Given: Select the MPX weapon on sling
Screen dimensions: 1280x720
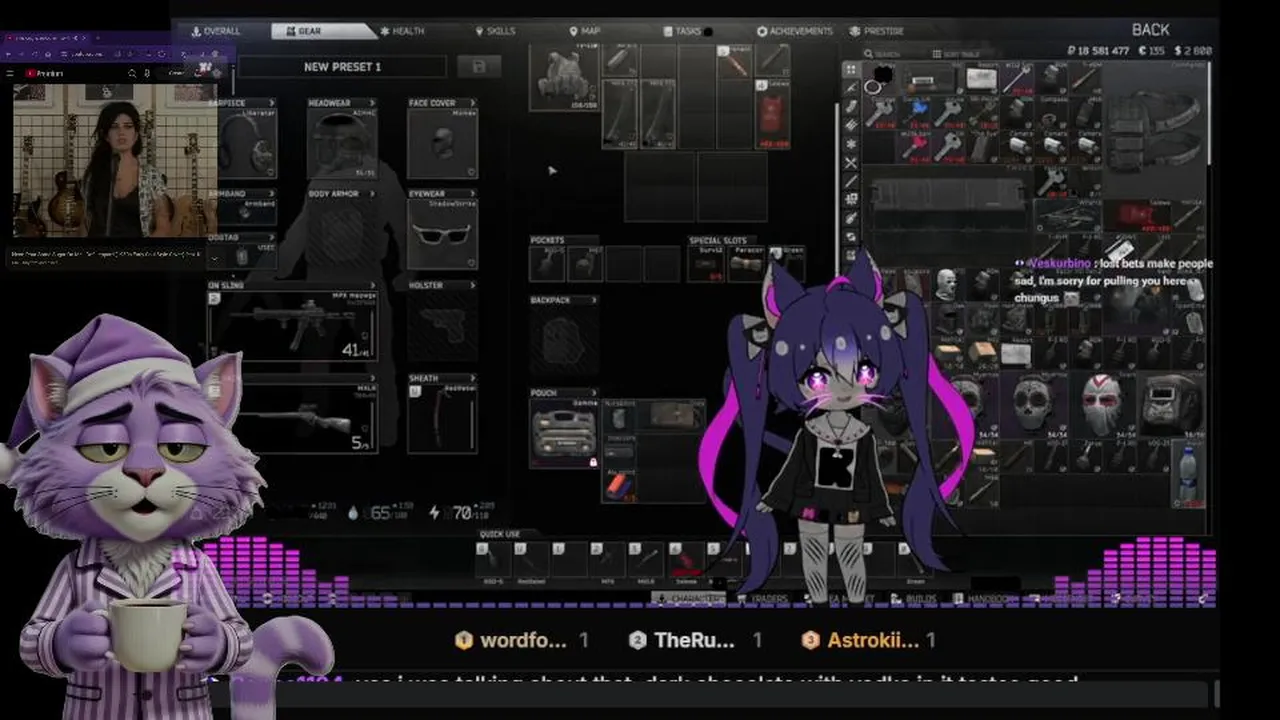Looking at the screenshot, I should click(292, 326).
